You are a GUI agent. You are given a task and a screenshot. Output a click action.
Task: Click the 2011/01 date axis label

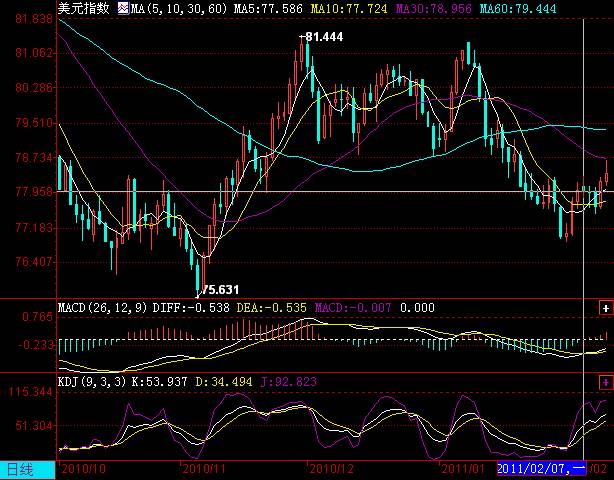point(463,469)
